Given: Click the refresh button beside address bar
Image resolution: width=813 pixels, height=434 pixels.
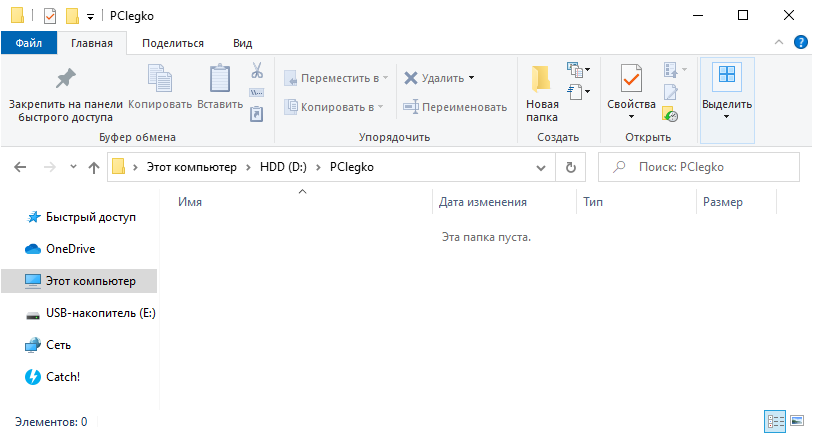Looking at the screenshot, I should click(x=571, y=167).
